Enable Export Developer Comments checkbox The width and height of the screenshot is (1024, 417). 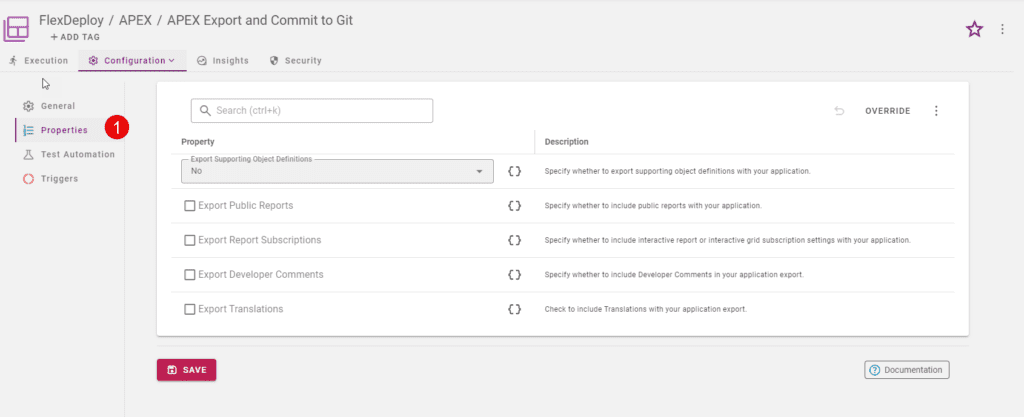pos(189,275)
